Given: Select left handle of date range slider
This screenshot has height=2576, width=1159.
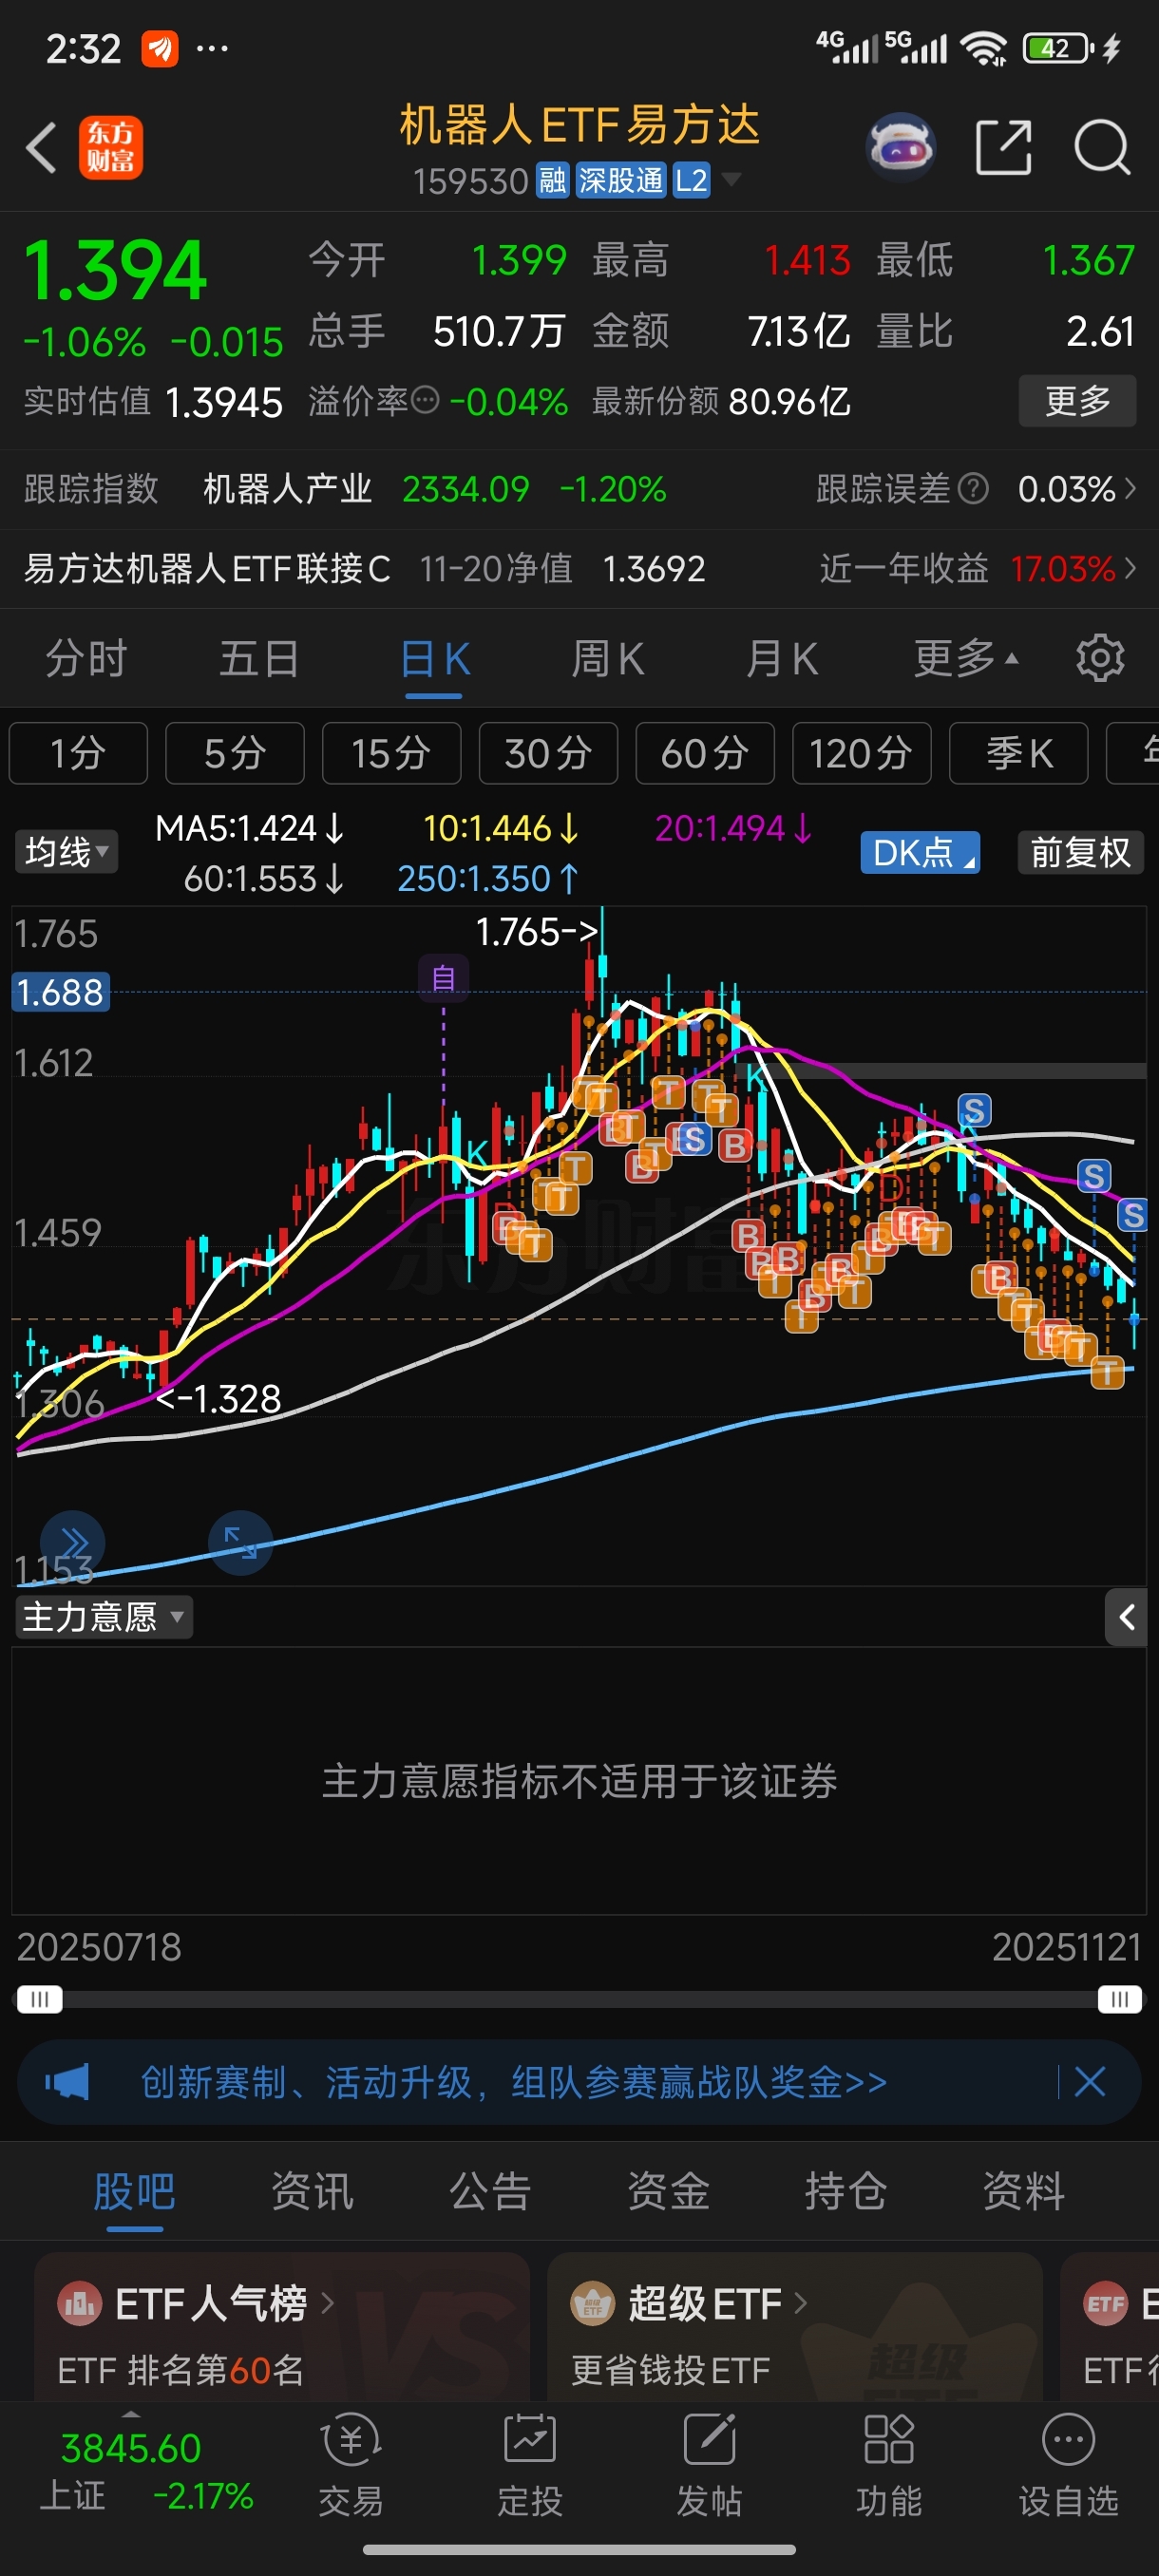Looking at the screenshot, I should [40, 1999].
